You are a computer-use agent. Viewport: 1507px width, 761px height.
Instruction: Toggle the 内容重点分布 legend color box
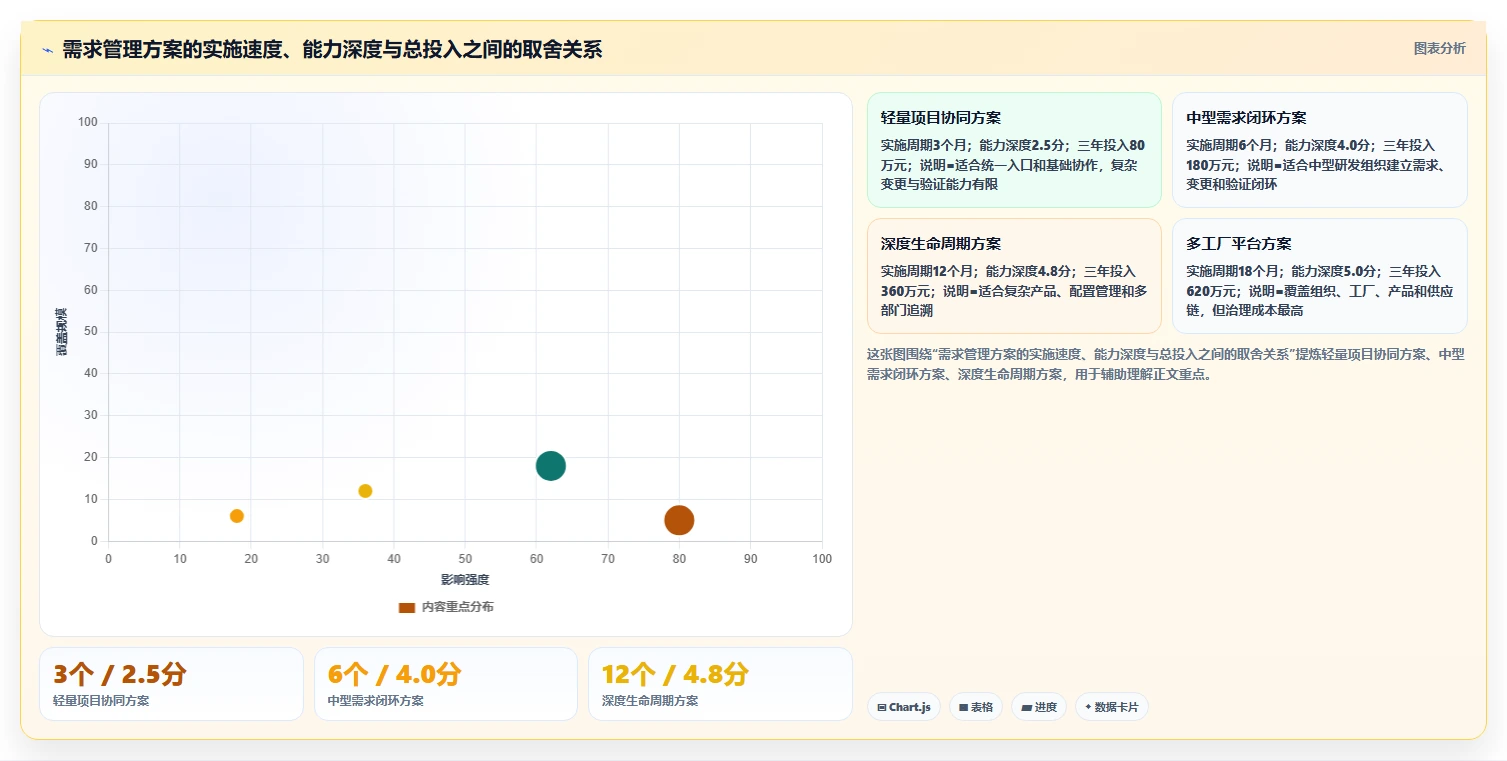tap(406, 607)
